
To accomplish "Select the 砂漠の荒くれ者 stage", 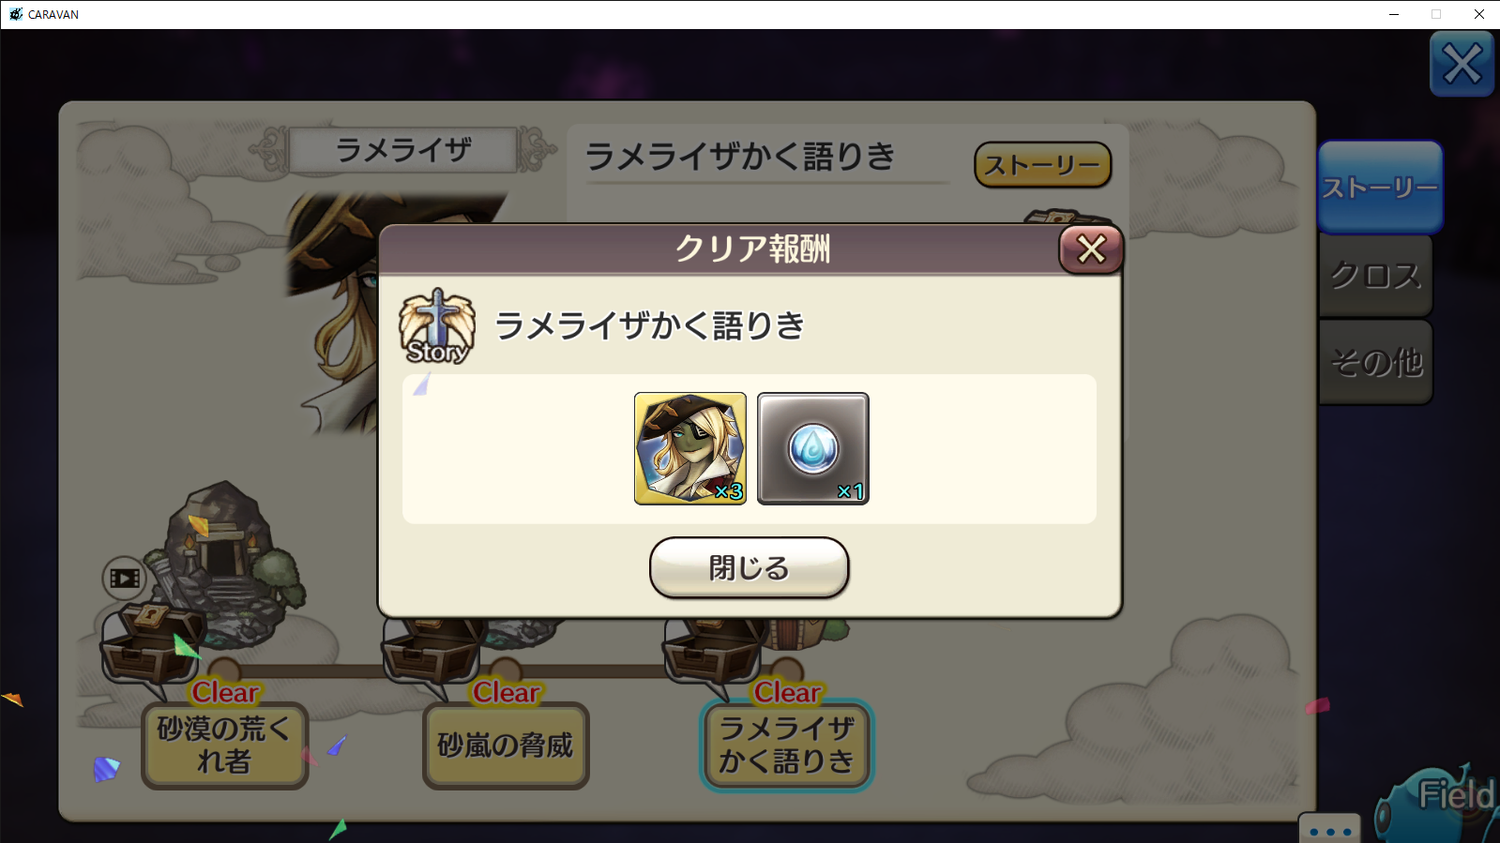I will tap(225, 746).
